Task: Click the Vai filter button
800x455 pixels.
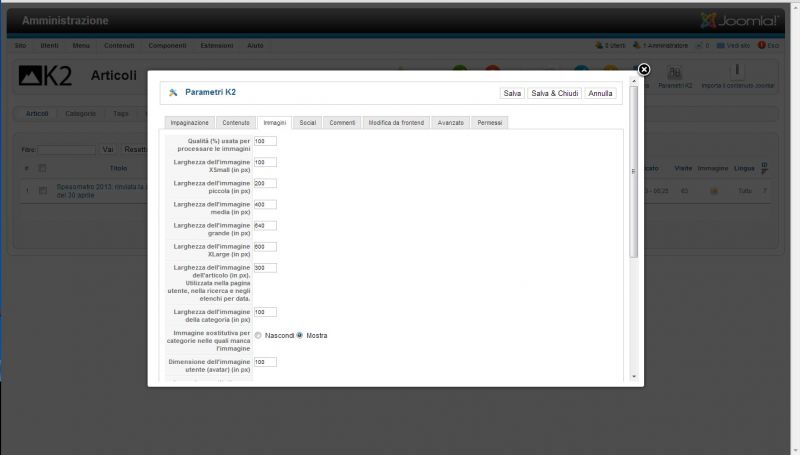Action: [108, 149]
